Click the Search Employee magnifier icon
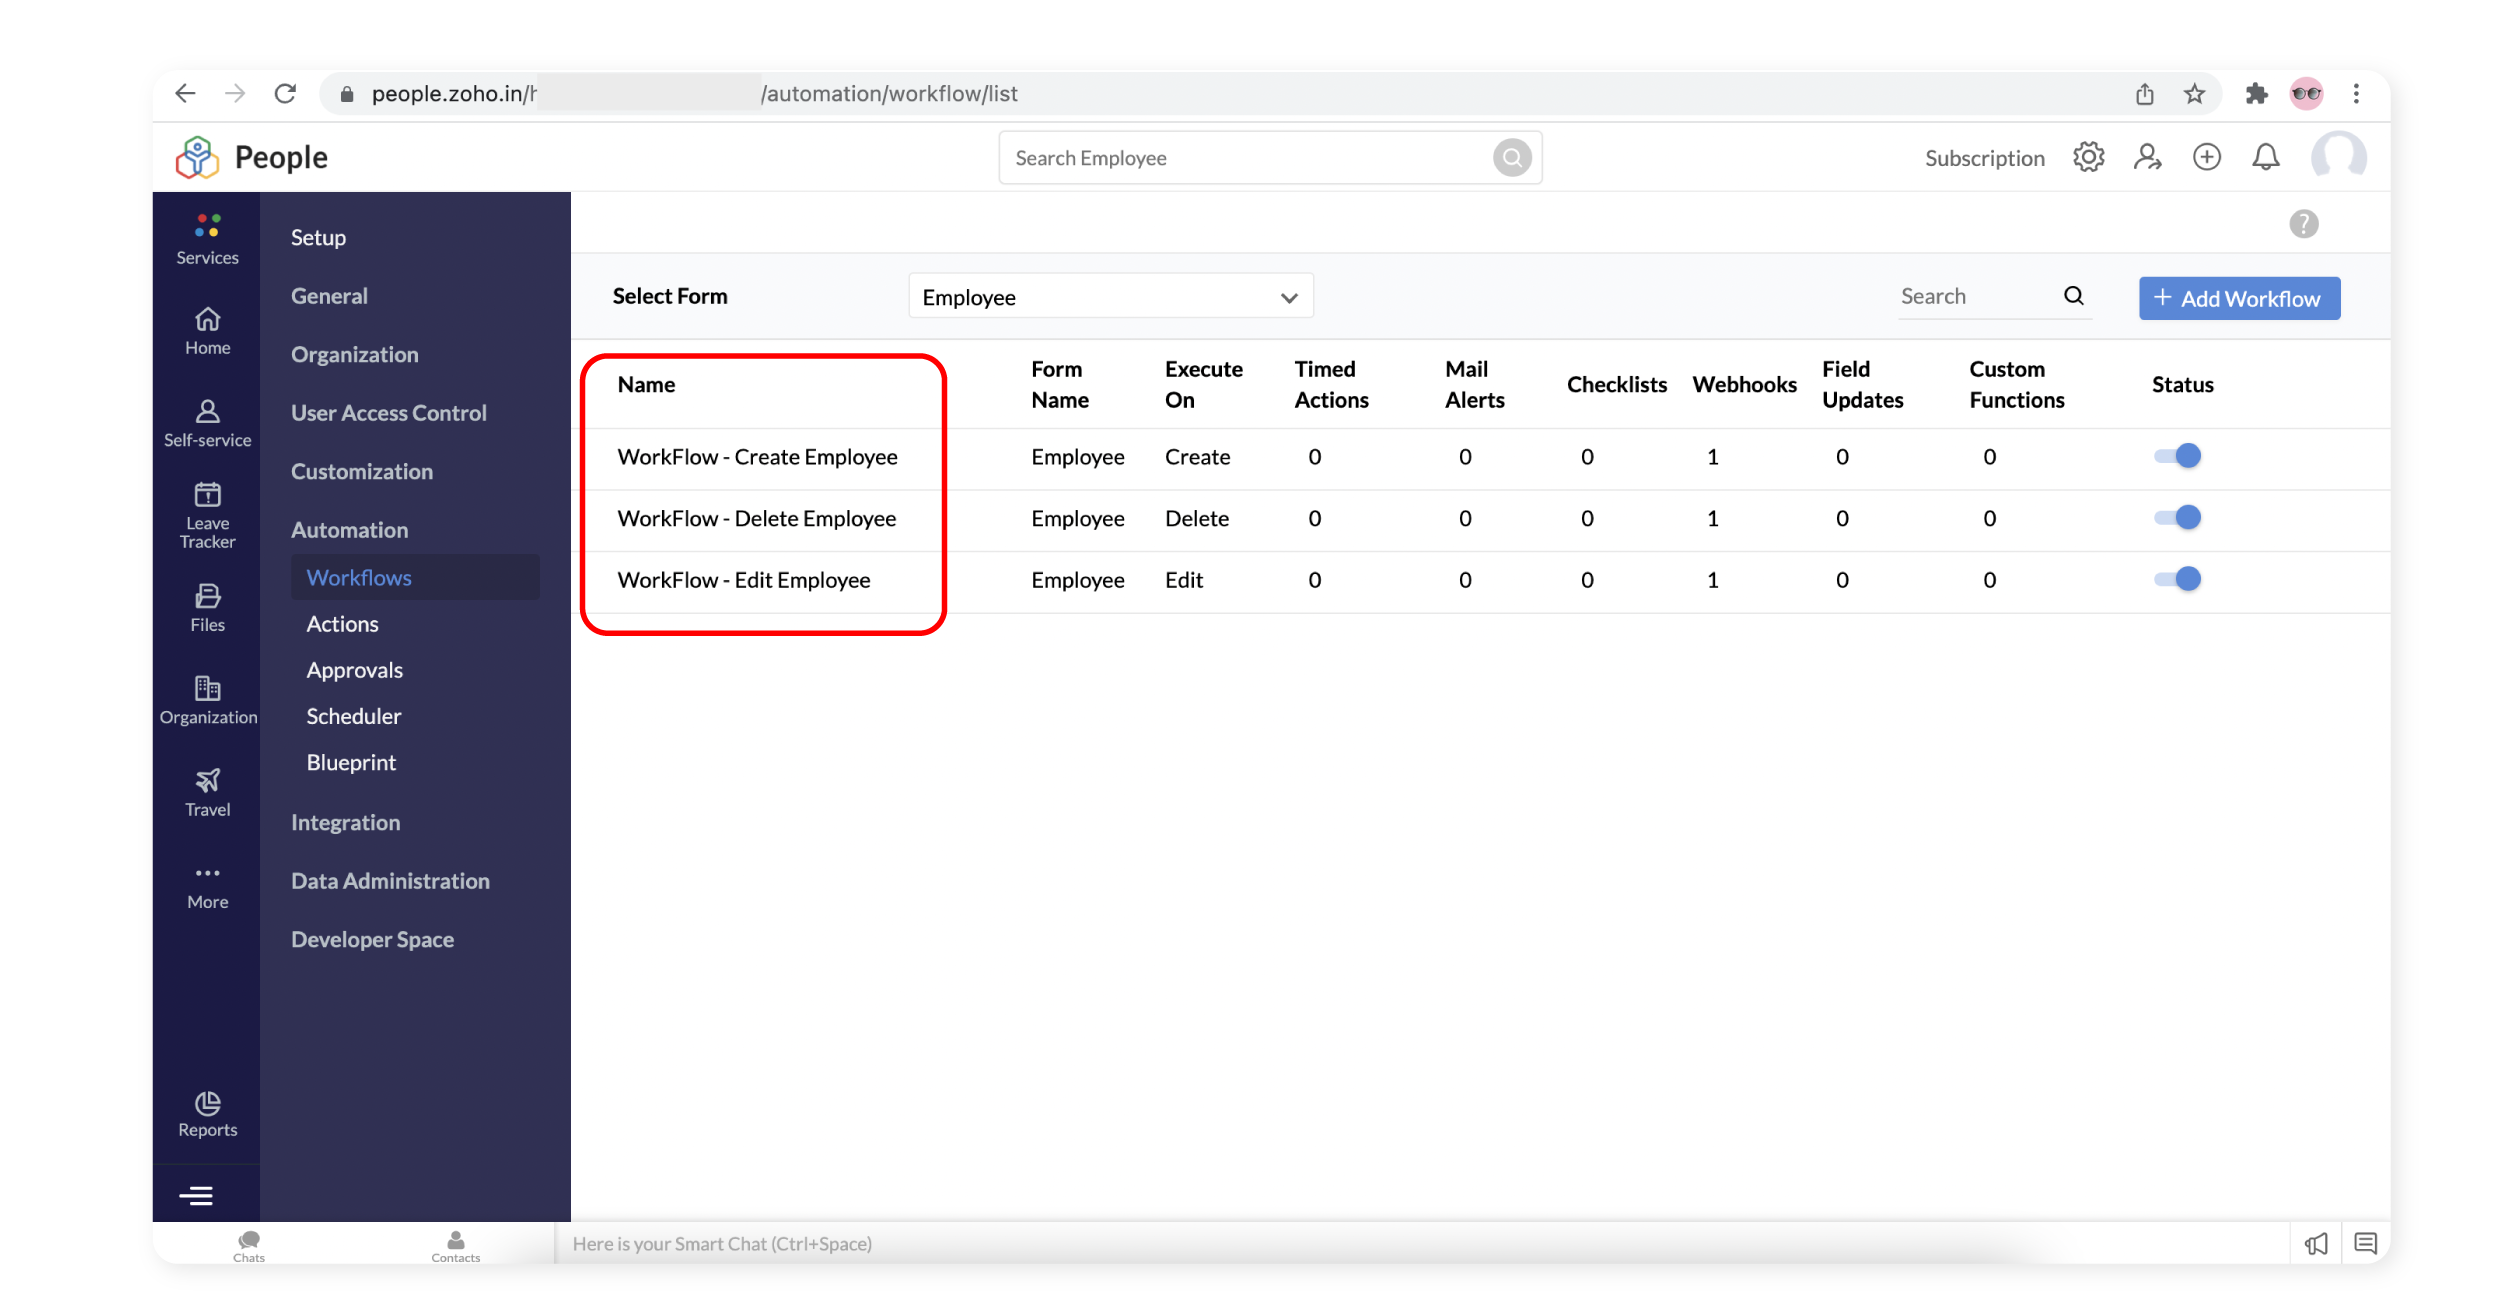2501x1310 pixels. [x=1512, y=157]
